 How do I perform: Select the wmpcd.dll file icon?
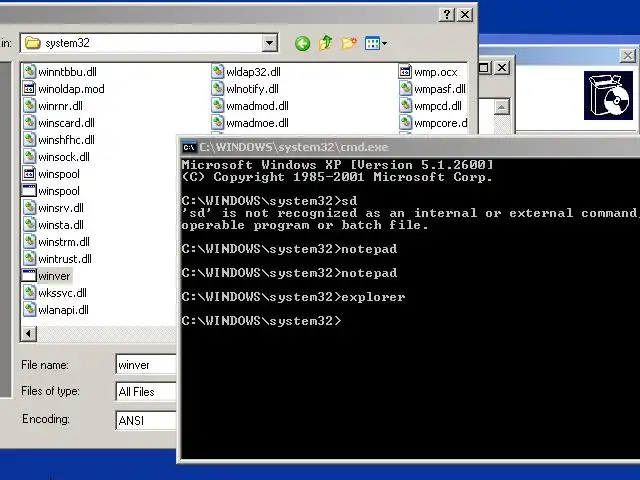point(405,106)
